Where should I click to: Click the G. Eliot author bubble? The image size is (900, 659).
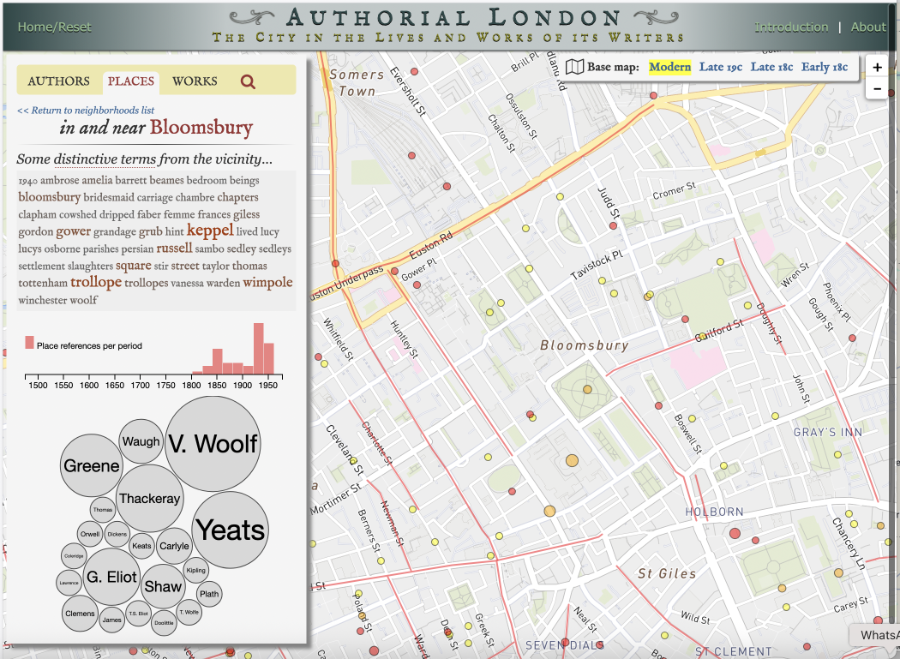pyautogui.click(x=110, y=577)
